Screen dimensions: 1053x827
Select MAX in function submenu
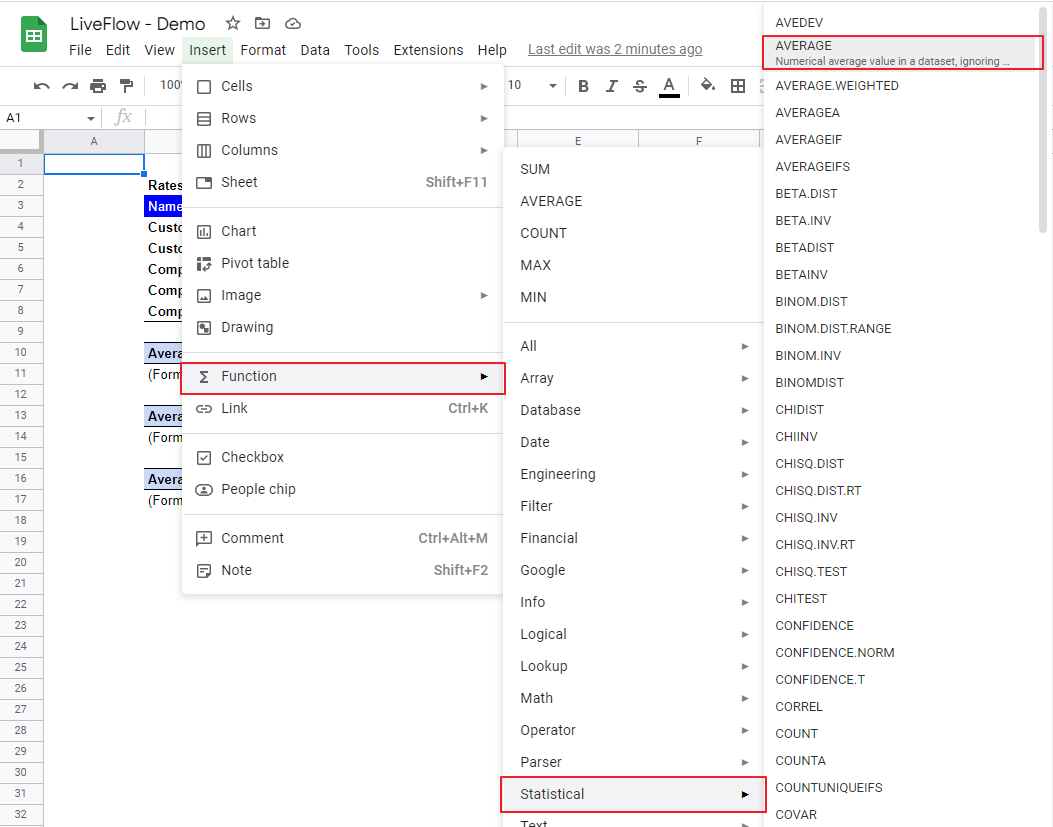[633, 265]
